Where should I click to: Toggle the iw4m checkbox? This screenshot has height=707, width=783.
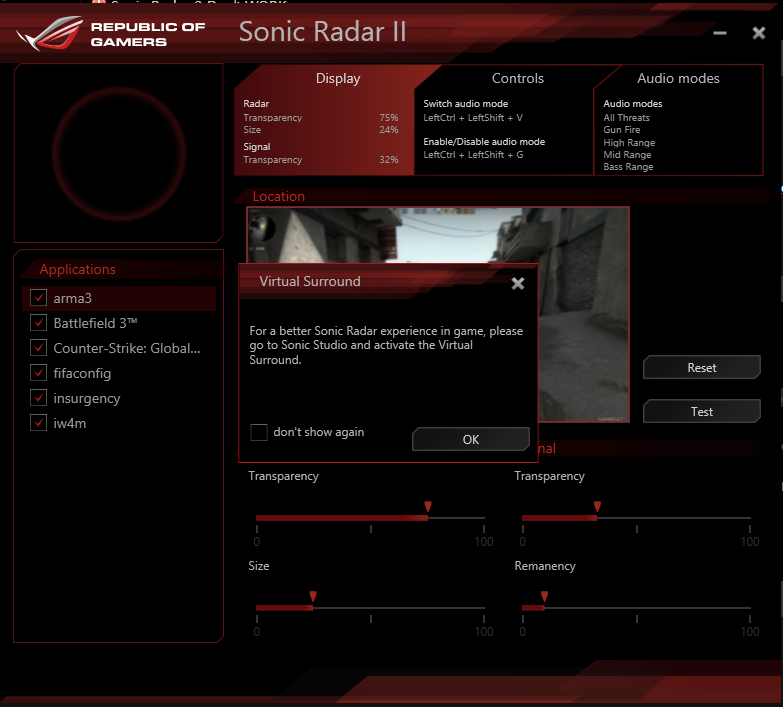tap(38, 423)
